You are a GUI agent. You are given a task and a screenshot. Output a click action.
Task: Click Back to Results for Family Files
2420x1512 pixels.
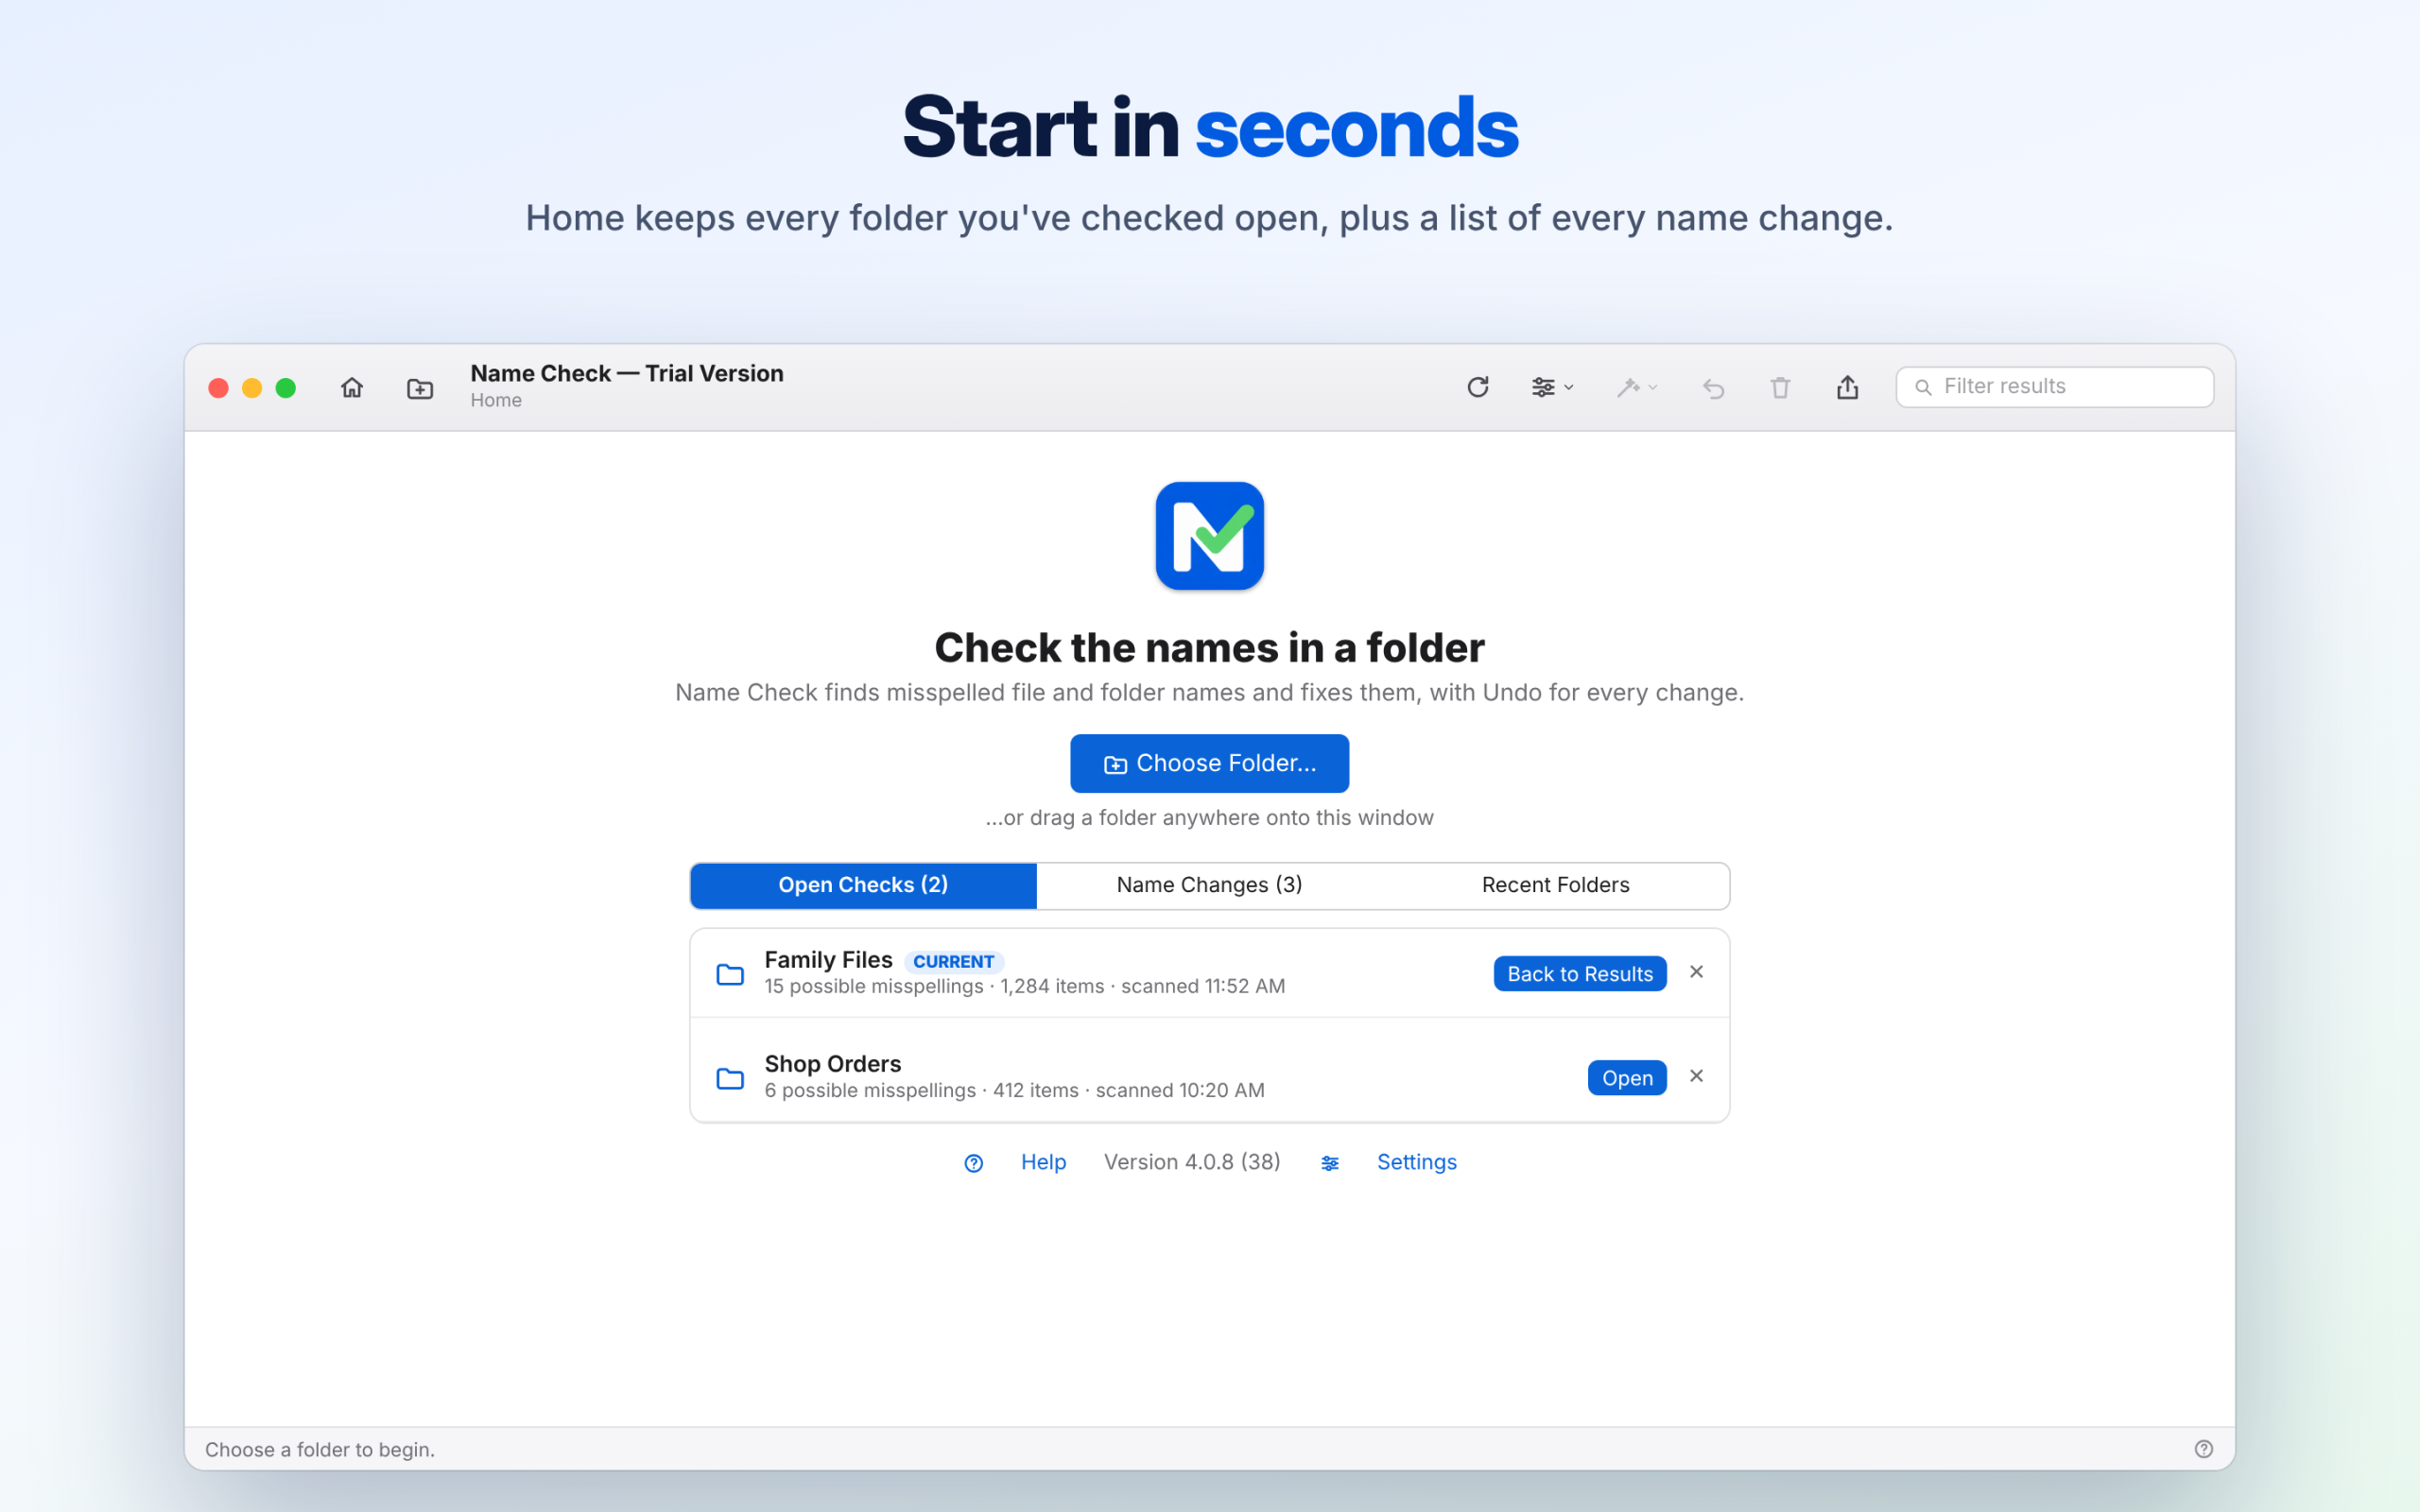(x=1579, y=974)
